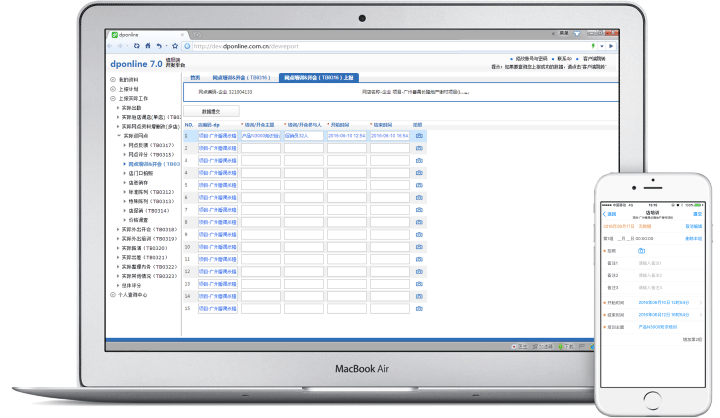Expand the tree node labeled TB0320
This screenshot has height=418, width=720.
click(x=118, y=248)
